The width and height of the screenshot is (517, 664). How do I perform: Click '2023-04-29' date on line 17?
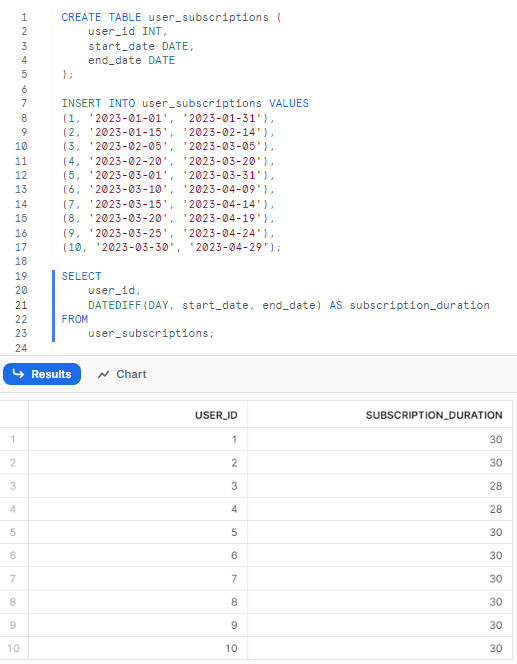[x=229, y=247]
